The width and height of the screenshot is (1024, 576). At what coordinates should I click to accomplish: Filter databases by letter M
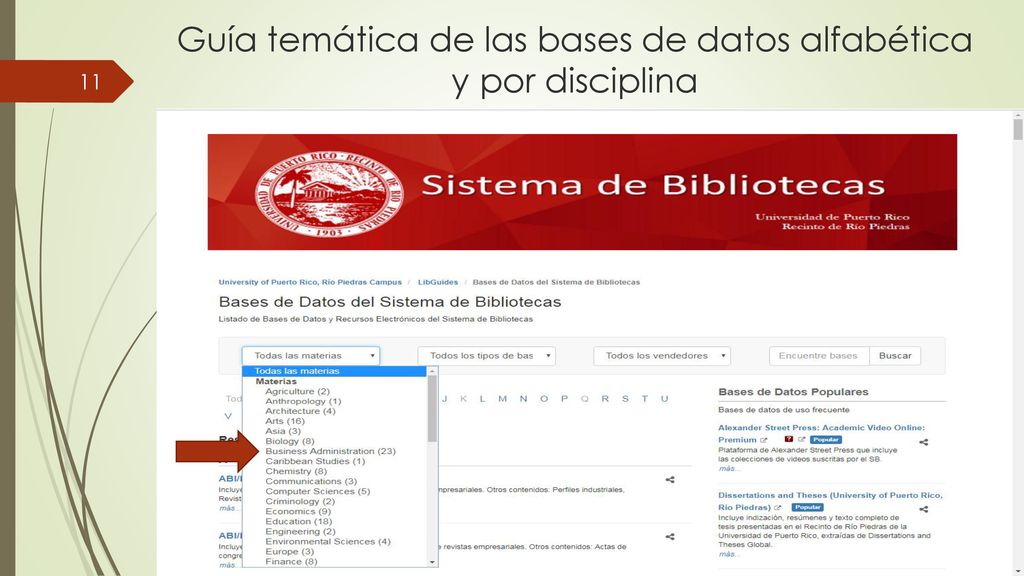coord(502,399)
